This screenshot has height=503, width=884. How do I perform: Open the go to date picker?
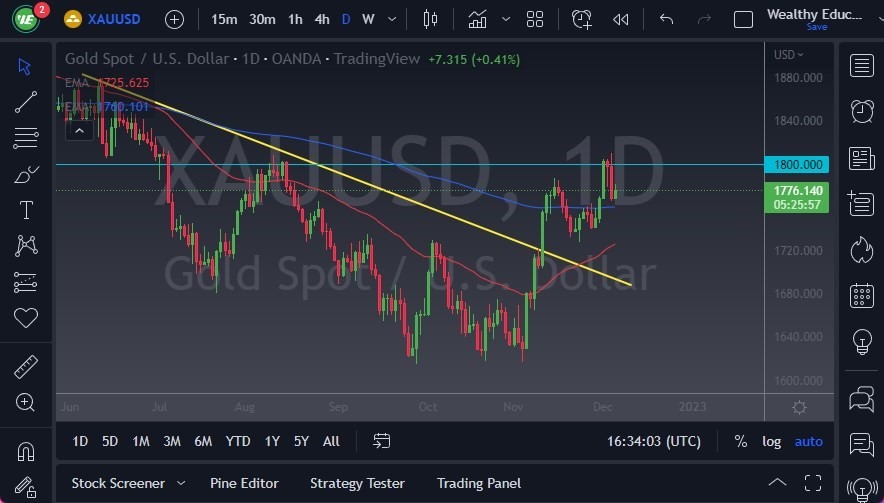click(381, 441)
